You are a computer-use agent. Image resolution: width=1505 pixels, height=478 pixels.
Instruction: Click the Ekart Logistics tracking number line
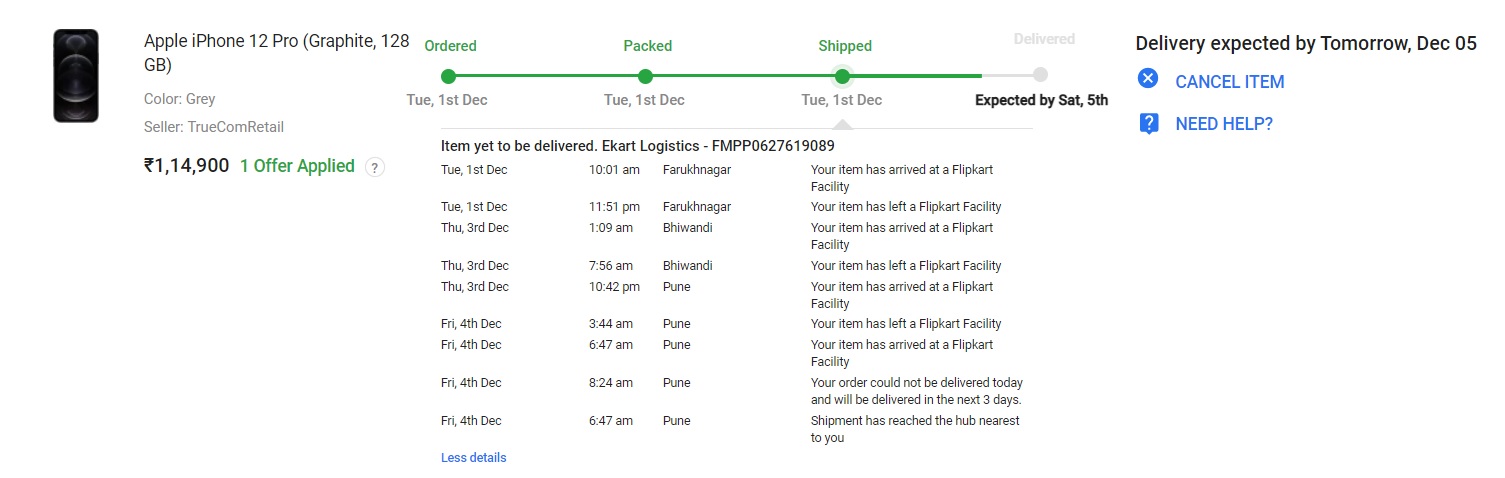pos(637,146)
